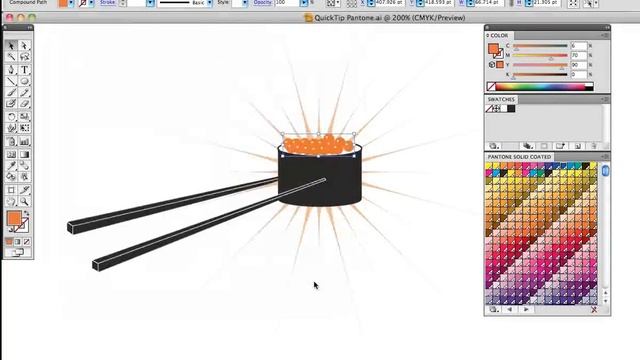Set the Color fill mode button
This screenshot has height=360, width=640.
pyautogui.click(x=9, y=242)
